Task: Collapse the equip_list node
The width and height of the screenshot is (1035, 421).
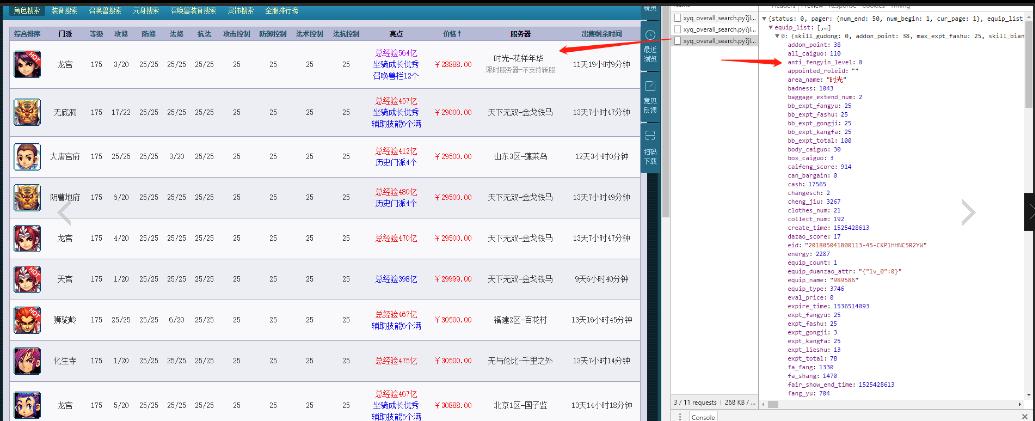Action: pyautogui.click(x=771, y=30)
